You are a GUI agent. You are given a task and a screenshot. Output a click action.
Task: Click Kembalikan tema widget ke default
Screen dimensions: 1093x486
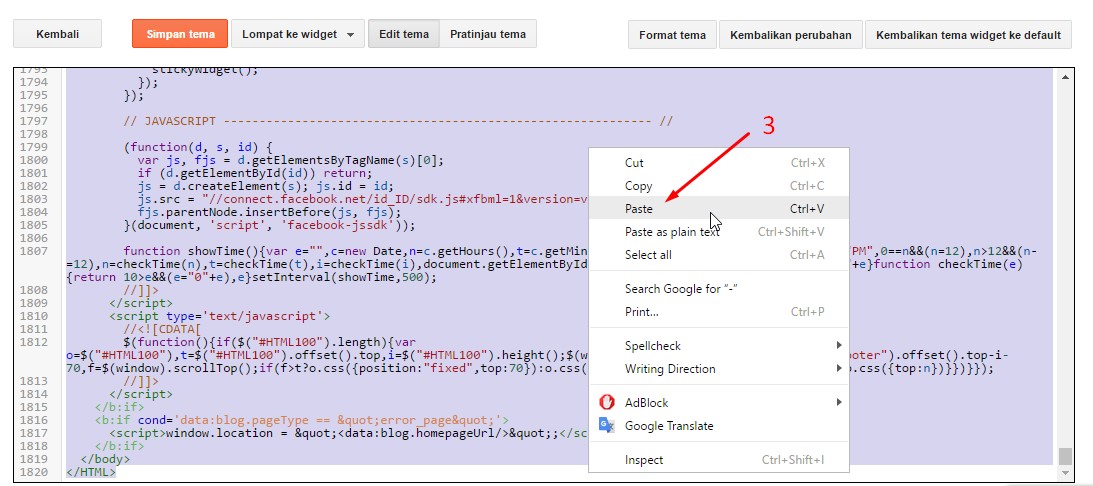coord(968,35)
